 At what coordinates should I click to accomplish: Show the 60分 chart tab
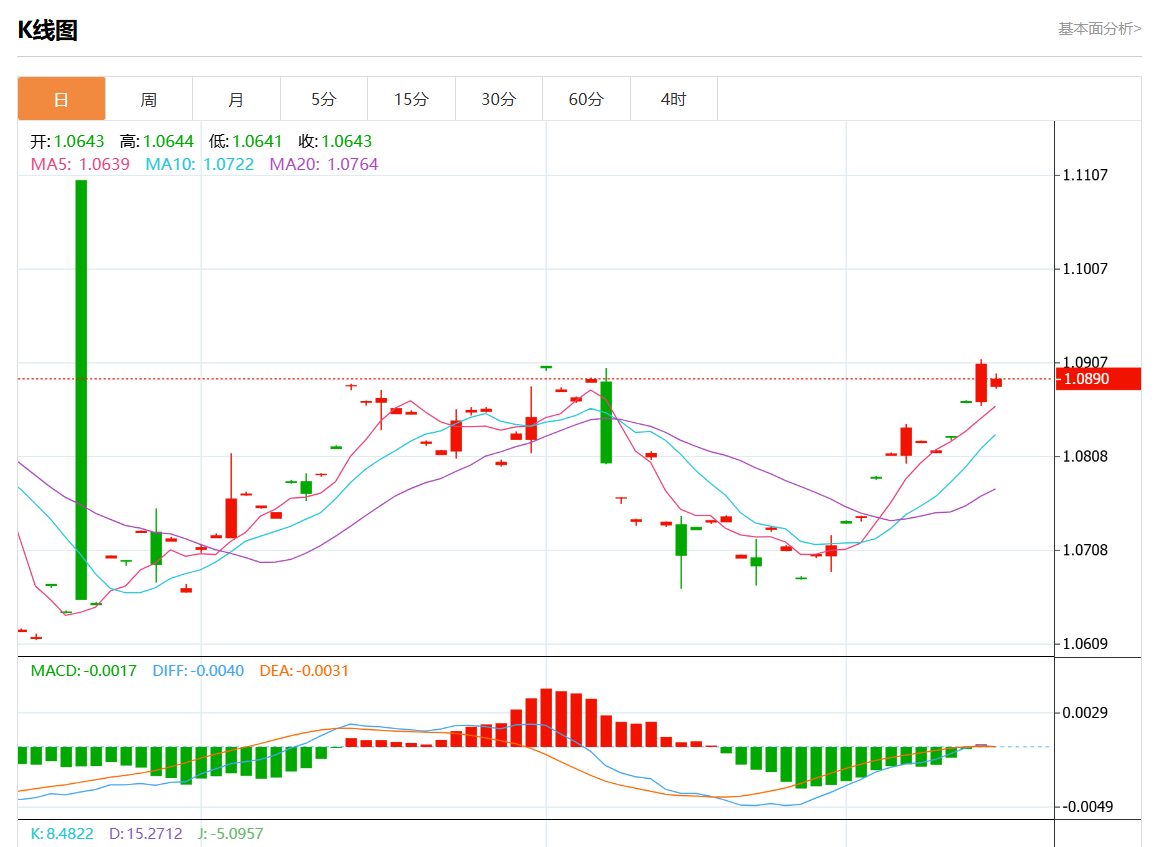[586, 99]
